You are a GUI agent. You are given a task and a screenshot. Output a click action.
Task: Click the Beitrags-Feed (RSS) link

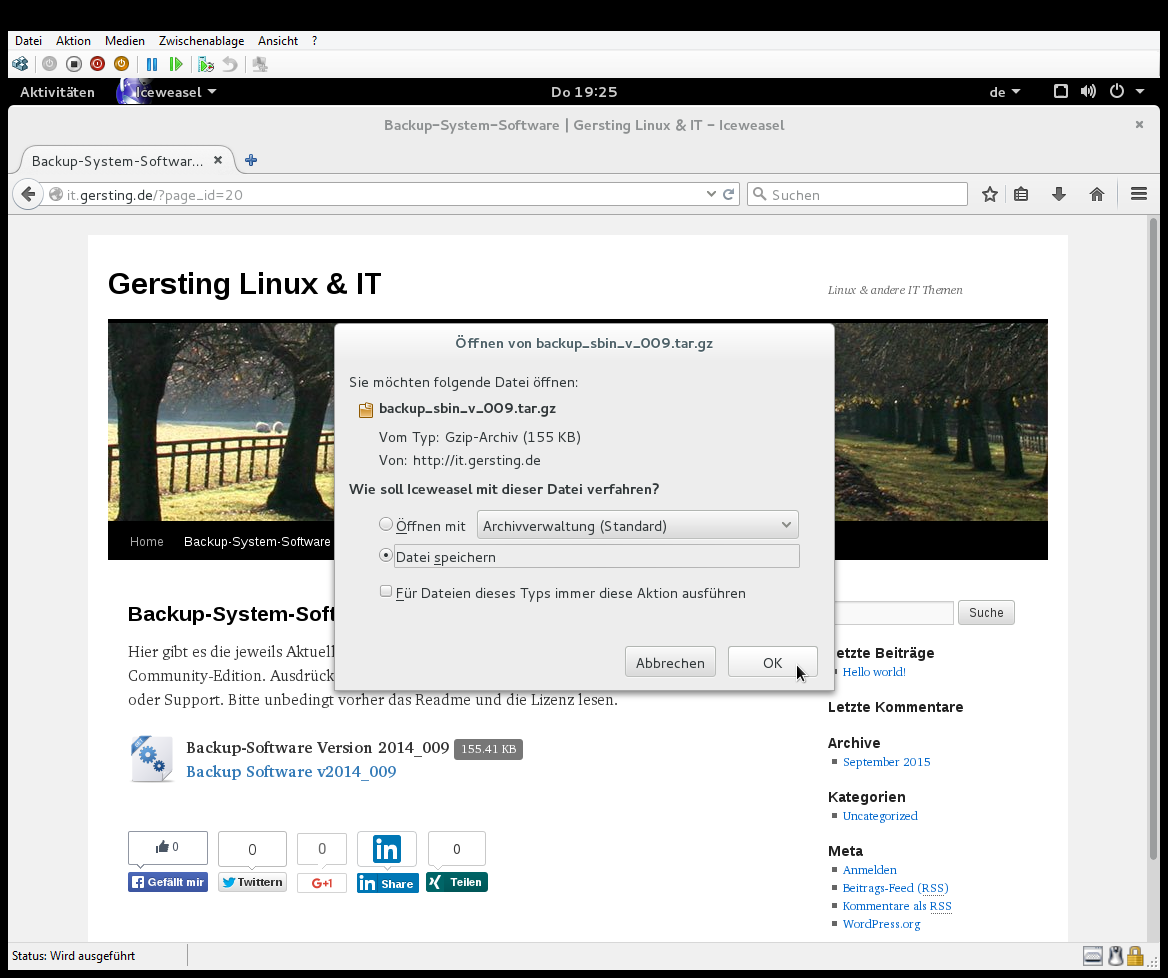coord(895,888)
